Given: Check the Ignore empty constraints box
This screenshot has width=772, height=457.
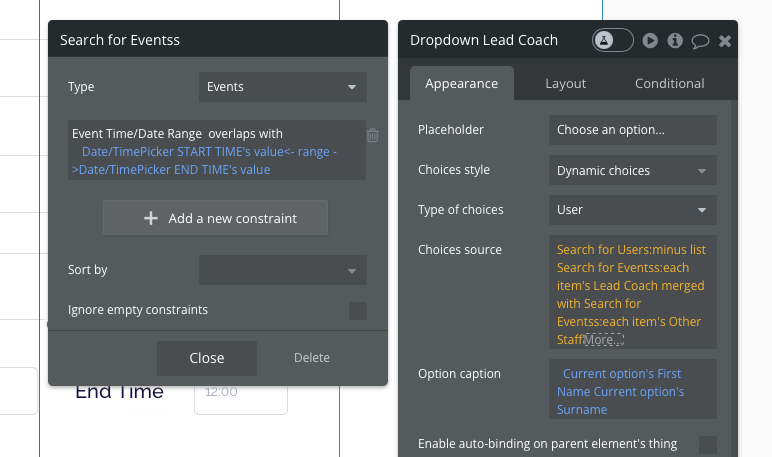Looking at the screenshot, I should click(358, 311).
